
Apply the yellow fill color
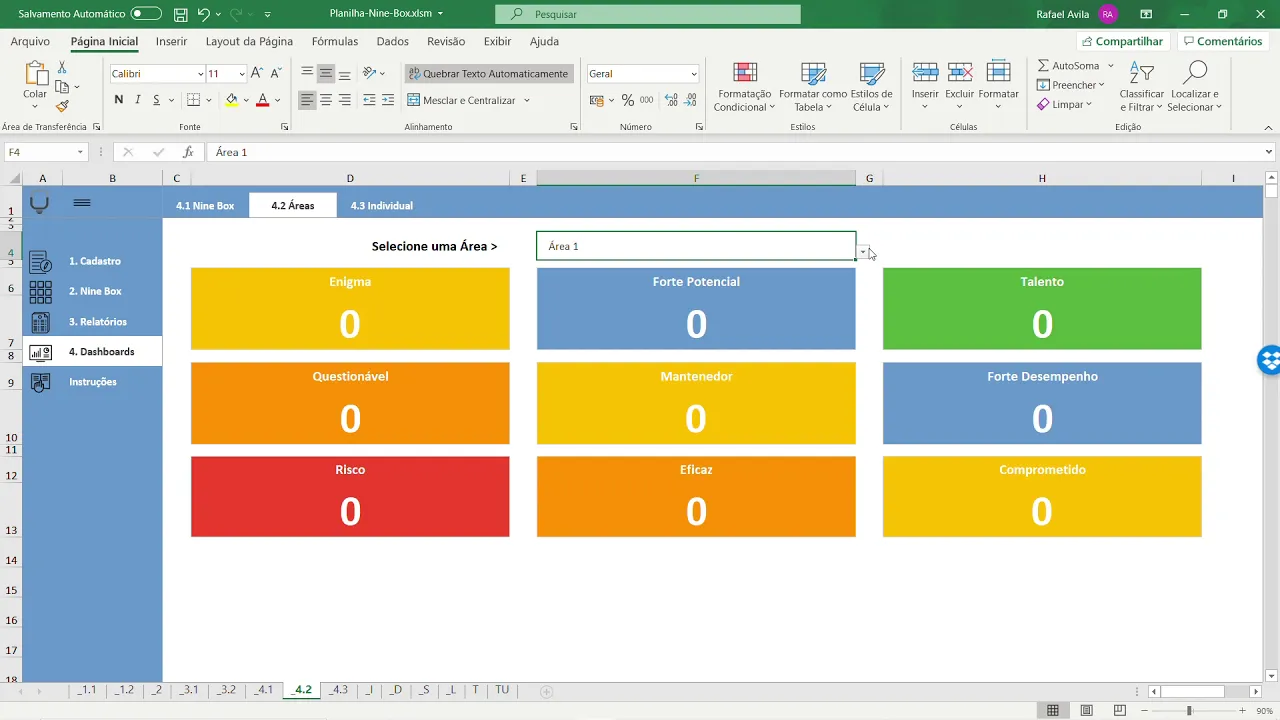[x=232, y=100]
